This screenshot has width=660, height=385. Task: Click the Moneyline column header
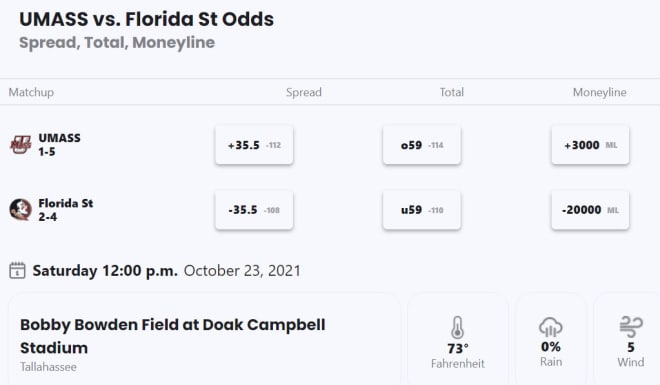pyautogui.click(x=599, y=92)
